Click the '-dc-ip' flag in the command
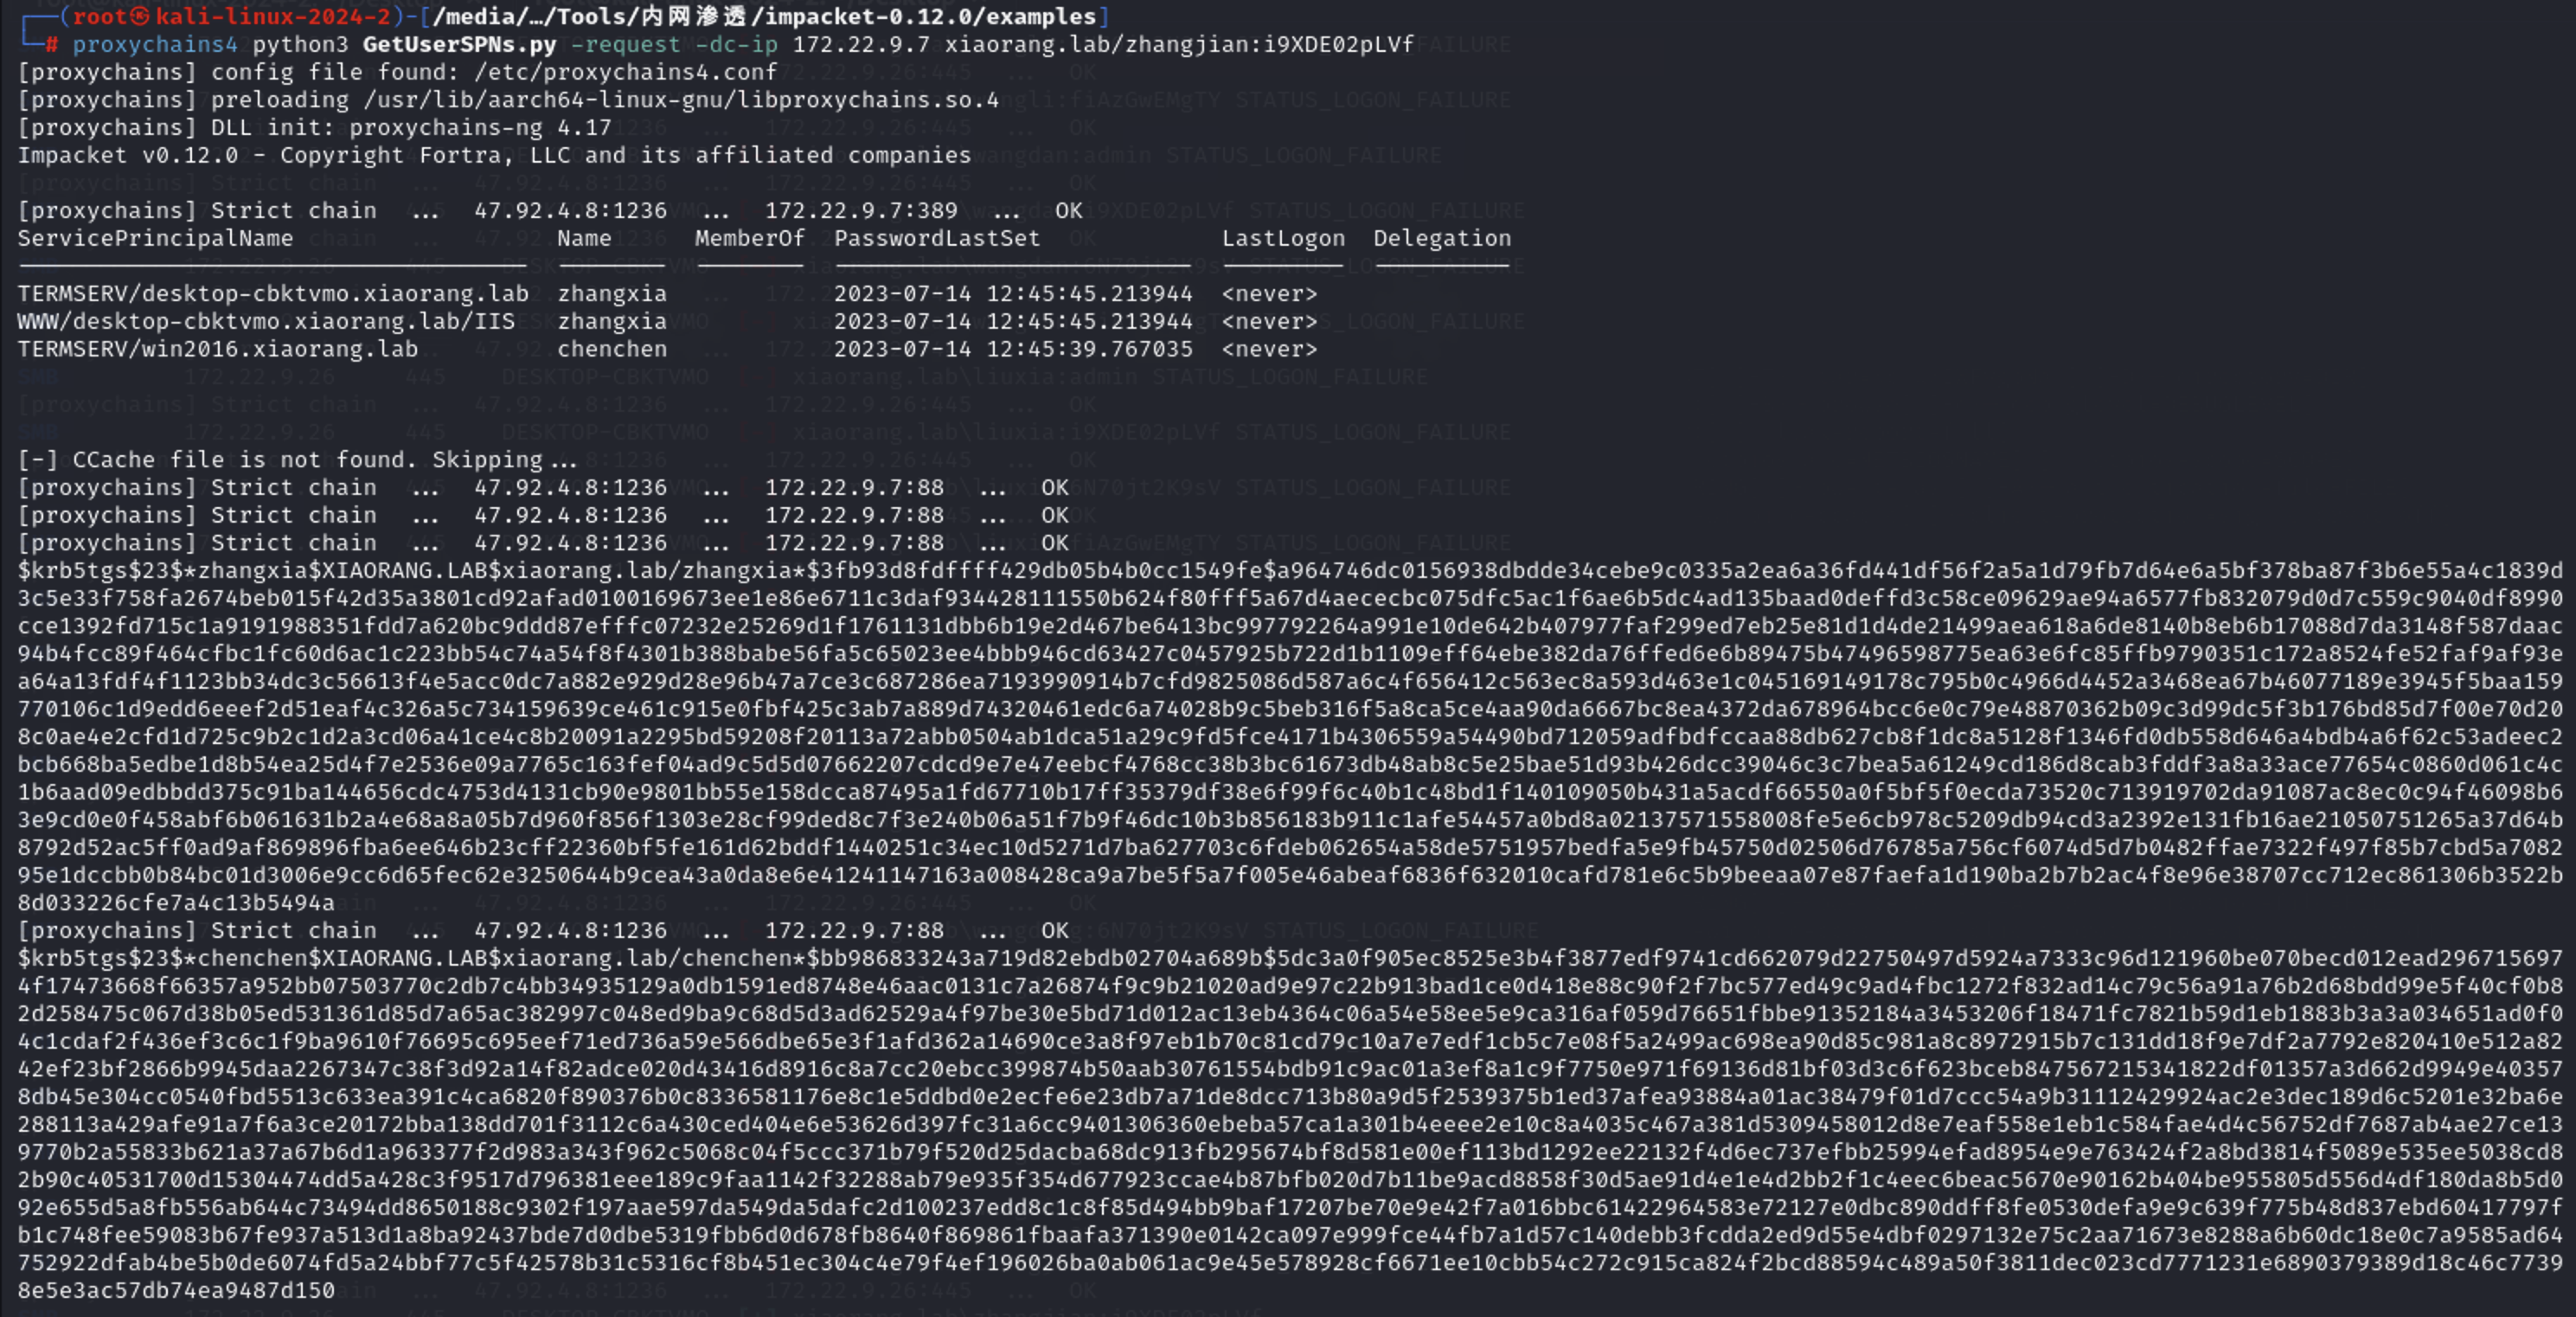The image size is (2576, 1317). pyautogui.click(x=736, y=45)
